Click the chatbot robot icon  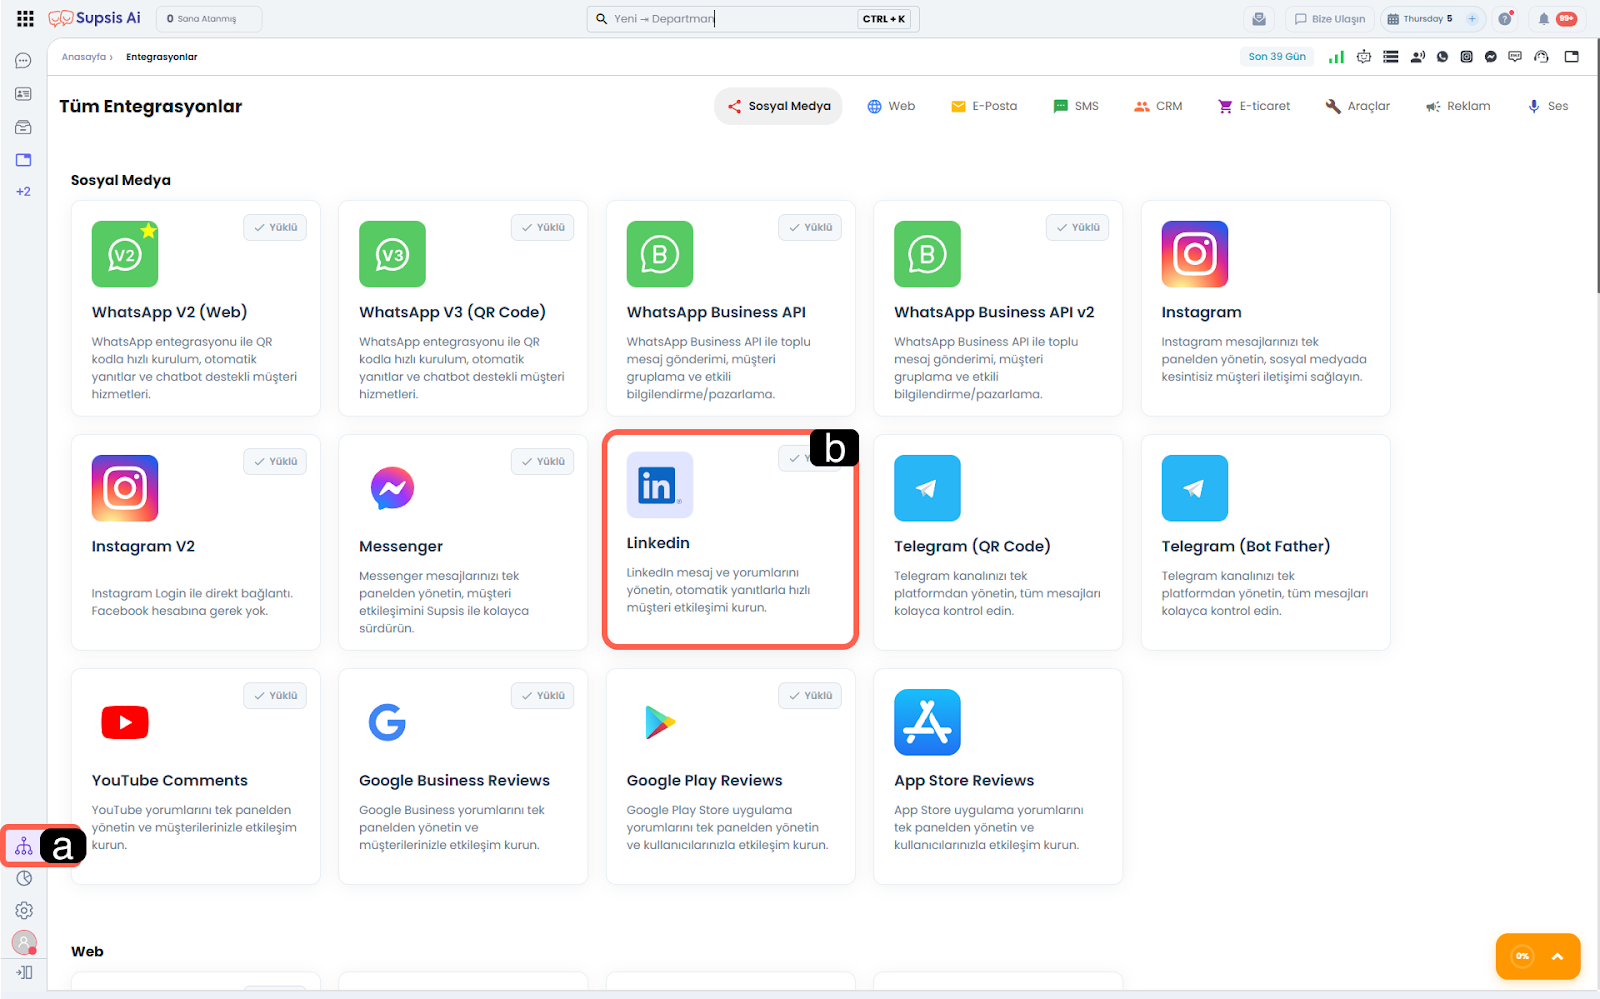coord(1364,57)
